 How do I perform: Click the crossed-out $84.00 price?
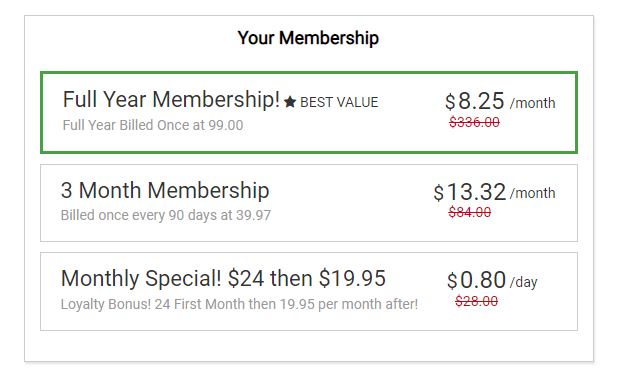pos(470,212)
